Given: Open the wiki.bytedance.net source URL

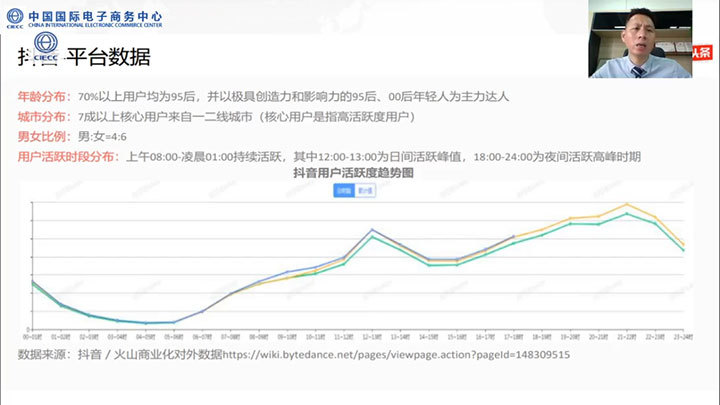Looking at the screenshot, I should (x=396, y=354).
